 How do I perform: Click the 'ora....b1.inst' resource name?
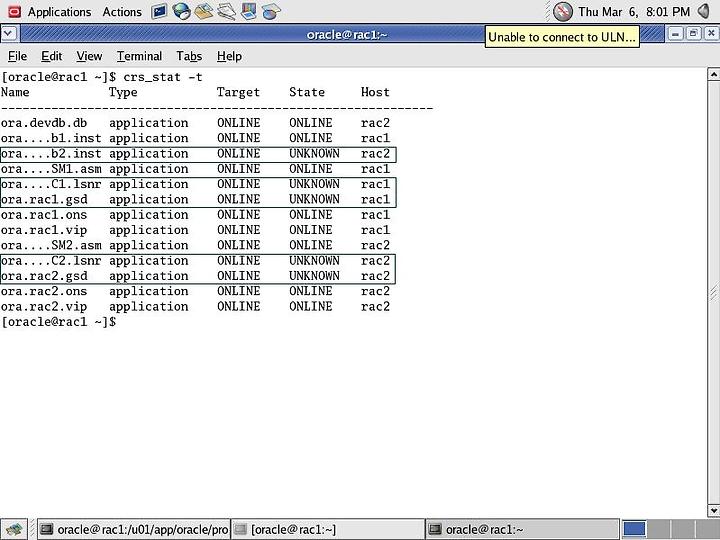[51, 138]
